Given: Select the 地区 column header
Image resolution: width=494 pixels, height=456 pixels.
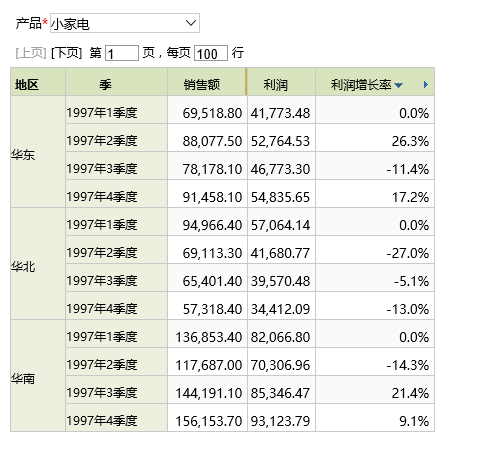Looking at the screenshot, I should pyautogui.click(x=38, y=82).
